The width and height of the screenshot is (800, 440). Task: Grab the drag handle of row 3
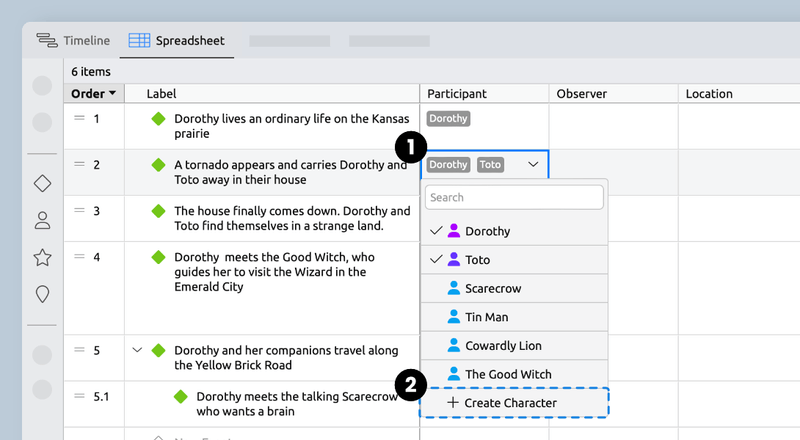point(79,210)
